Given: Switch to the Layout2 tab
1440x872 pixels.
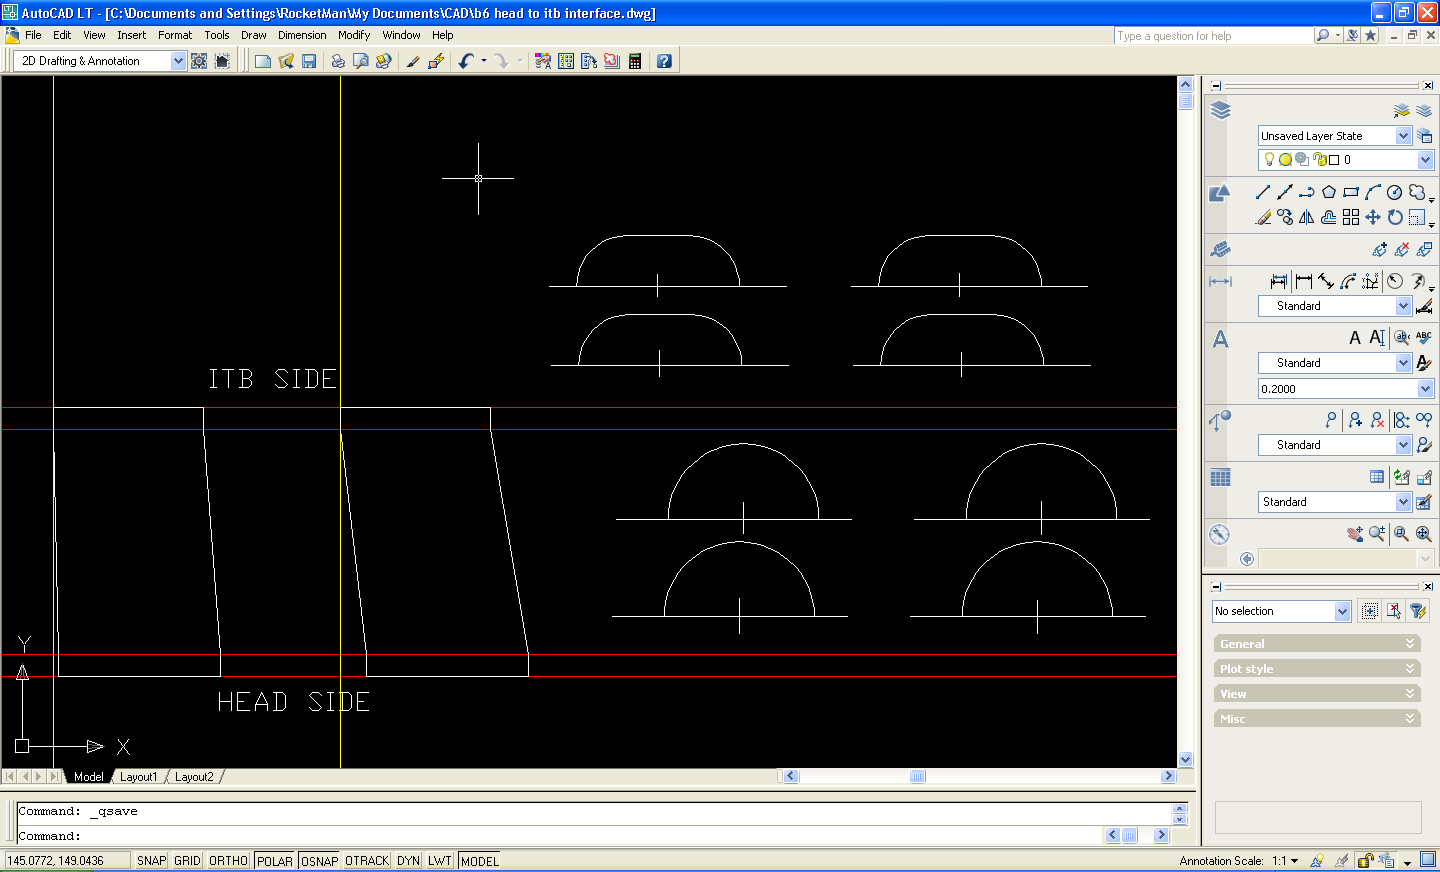Looking at the screenshot, I should point(194,777).
